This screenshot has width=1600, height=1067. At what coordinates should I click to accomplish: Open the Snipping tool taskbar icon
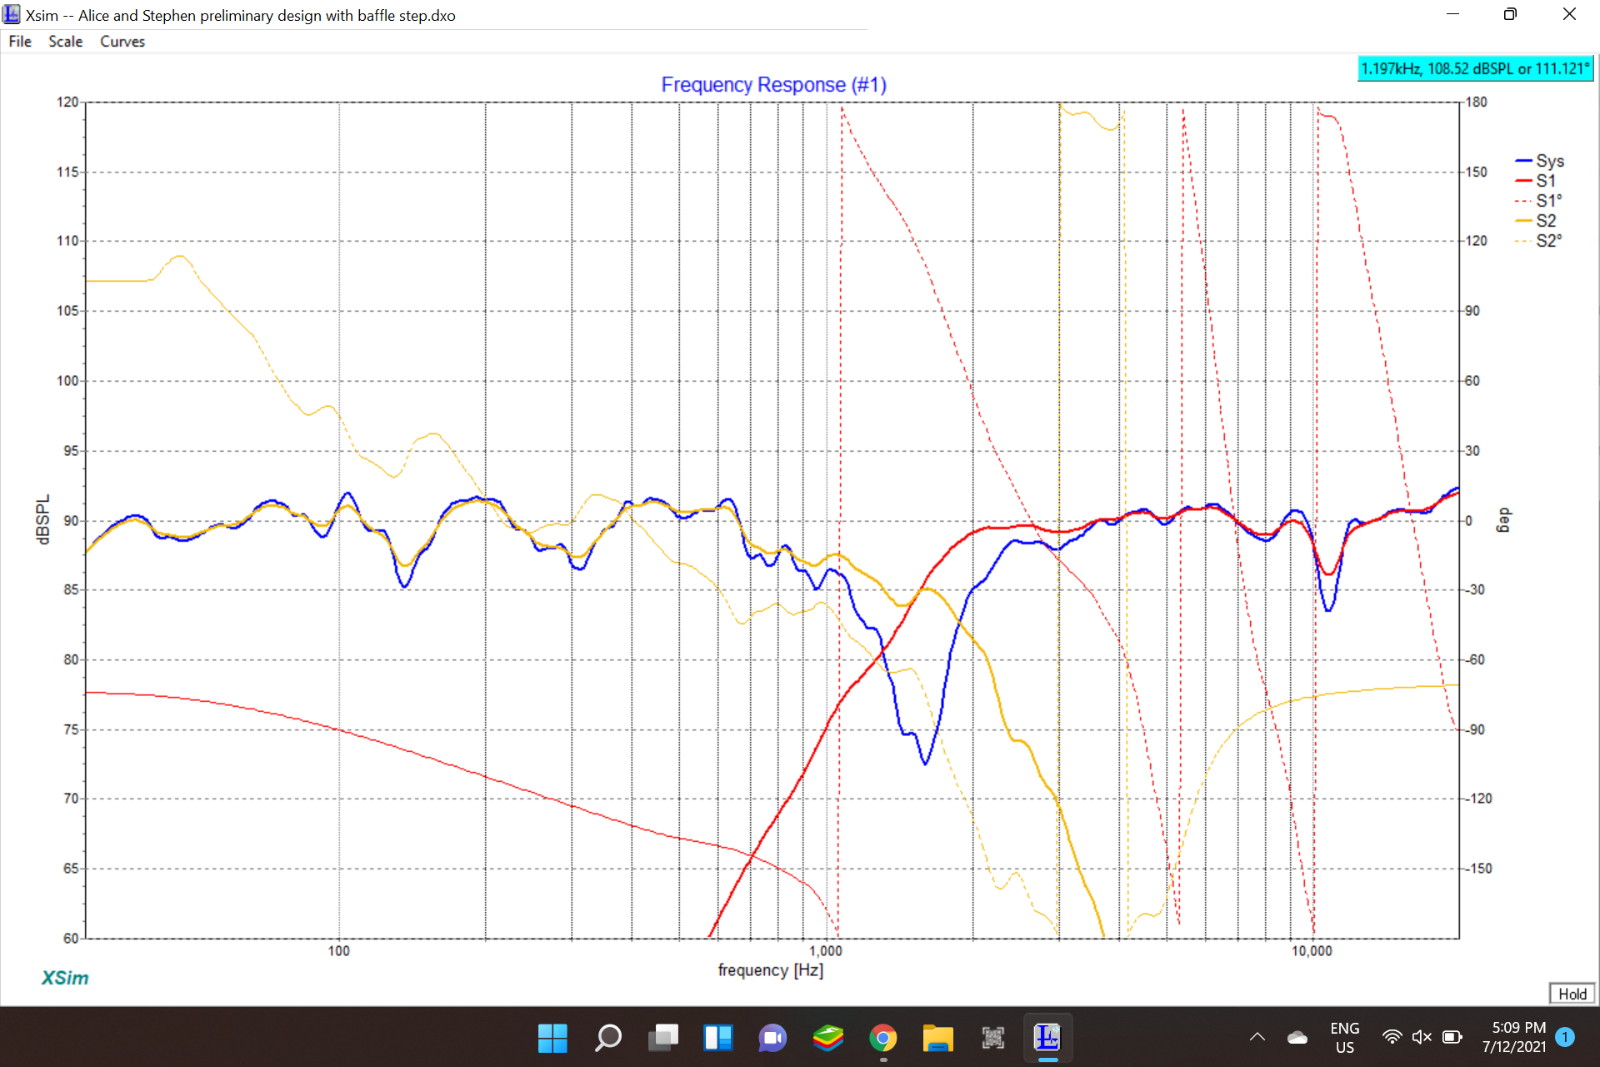point(993,1038)
